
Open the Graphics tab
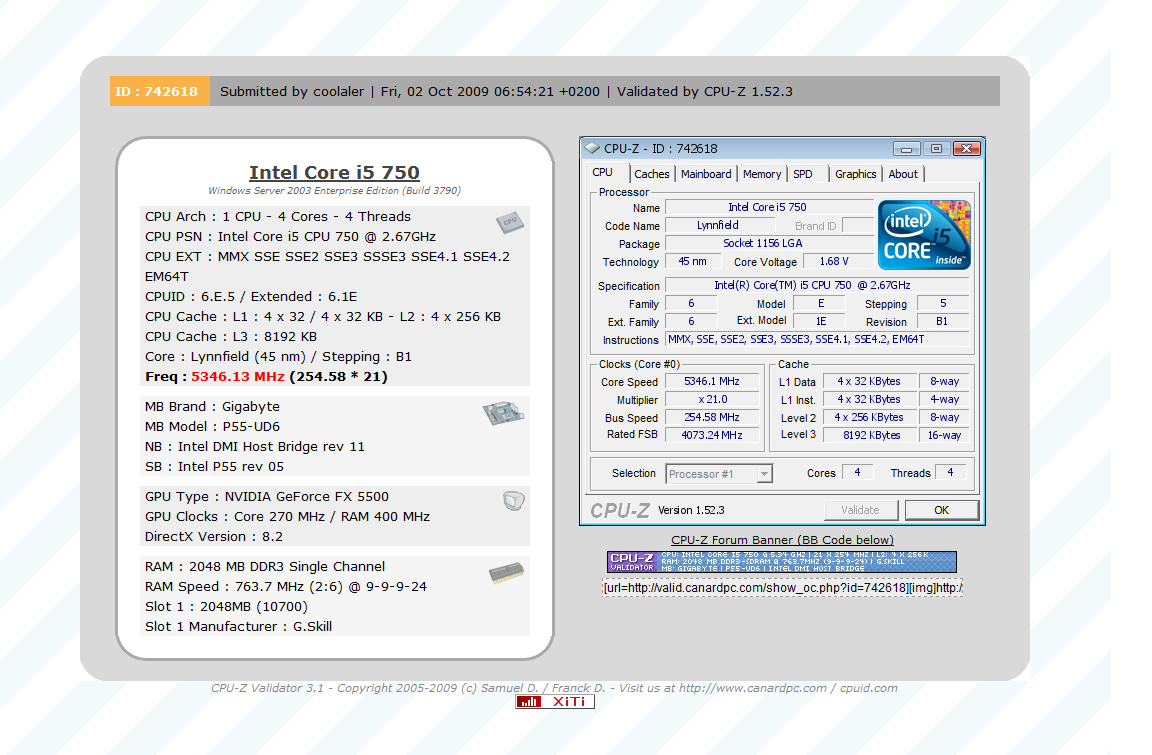pyautogui.click(x=856, y=174)
